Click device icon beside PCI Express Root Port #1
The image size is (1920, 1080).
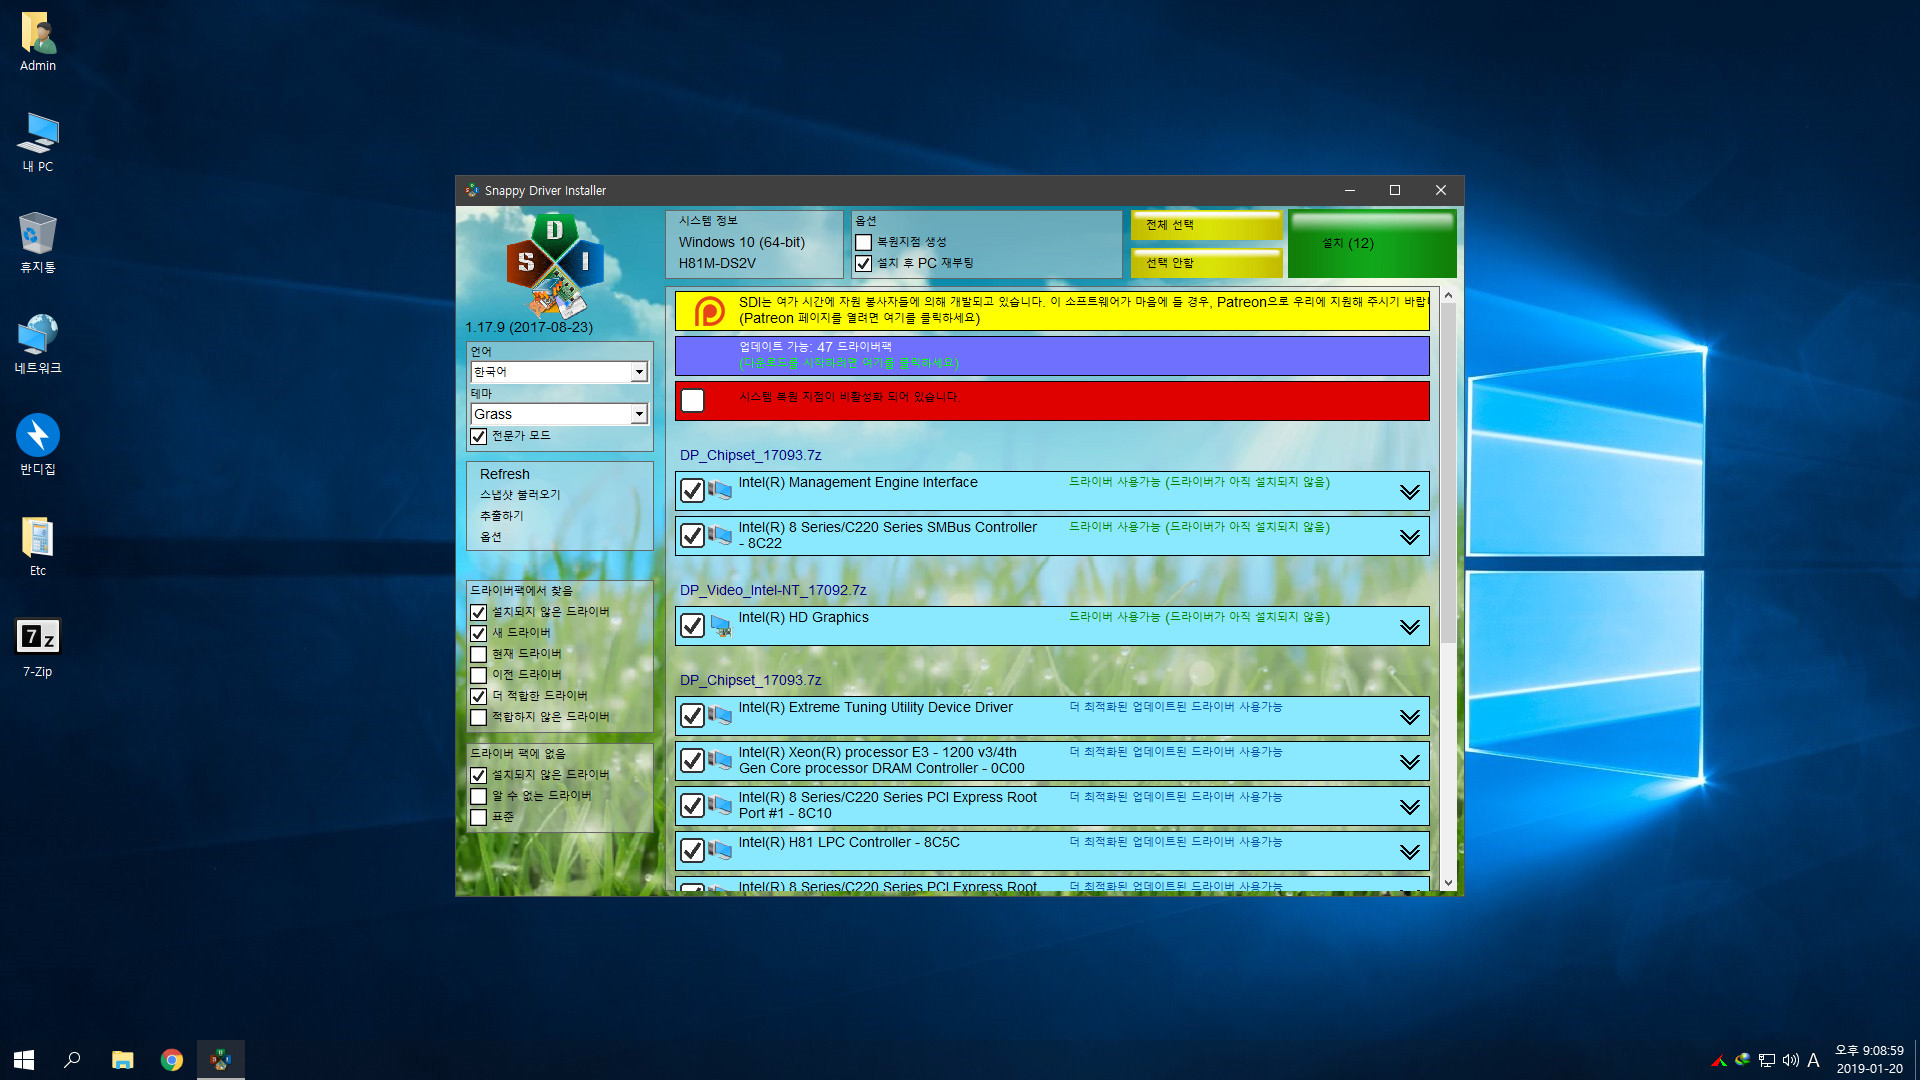click(720, 805)
